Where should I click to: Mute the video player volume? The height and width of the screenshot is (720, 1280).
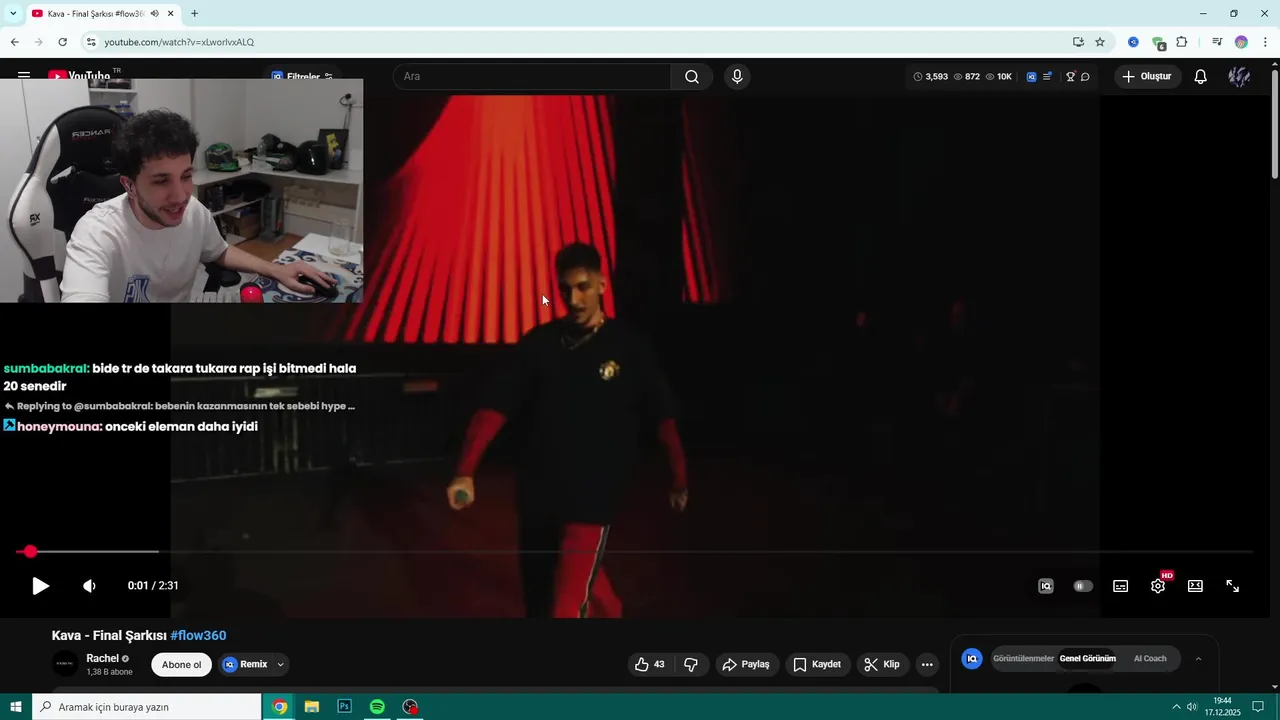point(89,586)
